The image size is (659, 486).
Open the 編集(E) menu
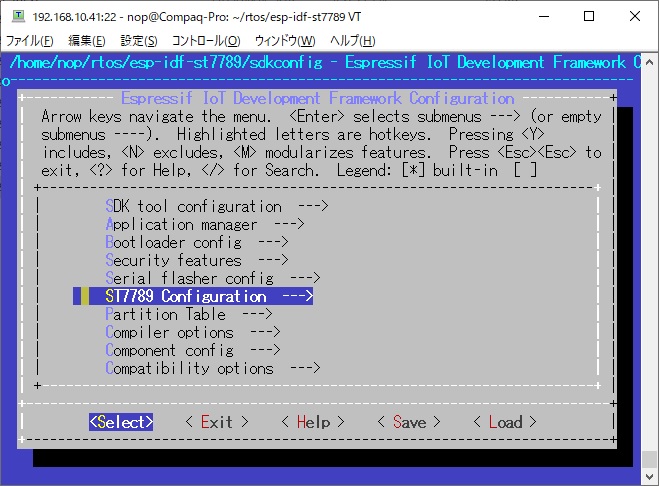point(87,41)
